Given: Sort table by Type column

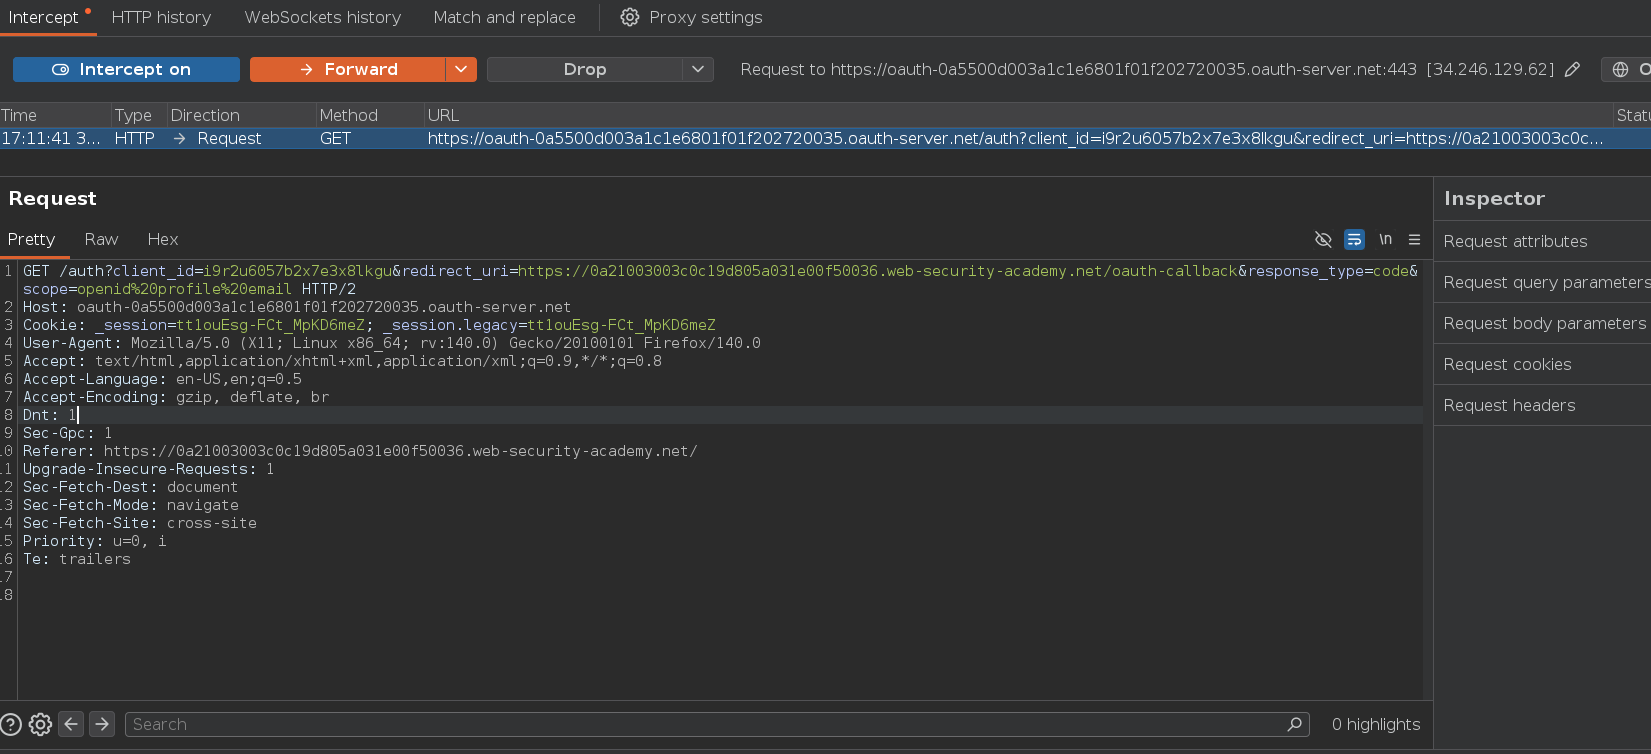Looking at the screenshot, I should point(139,115).
